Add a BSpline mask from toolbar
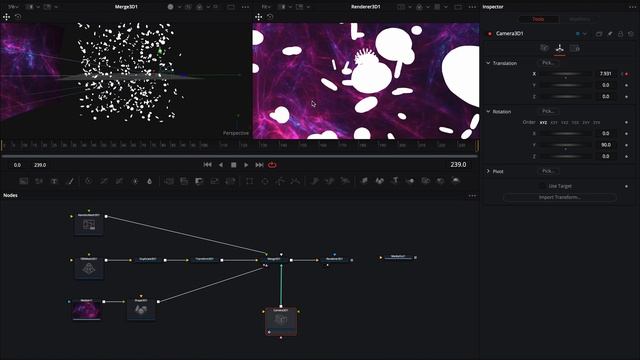Screen dimensions: 640x360 [x=296, y=181]
